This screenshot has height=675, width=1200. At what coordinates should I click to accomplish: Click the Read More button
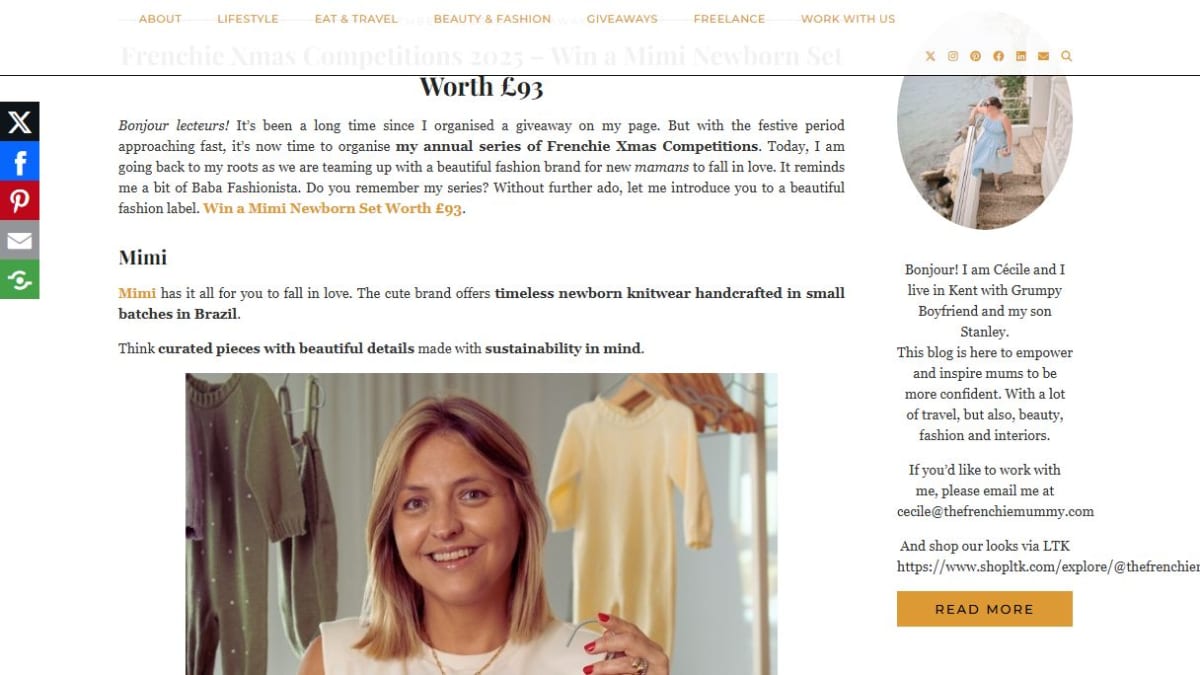[984, 609]
